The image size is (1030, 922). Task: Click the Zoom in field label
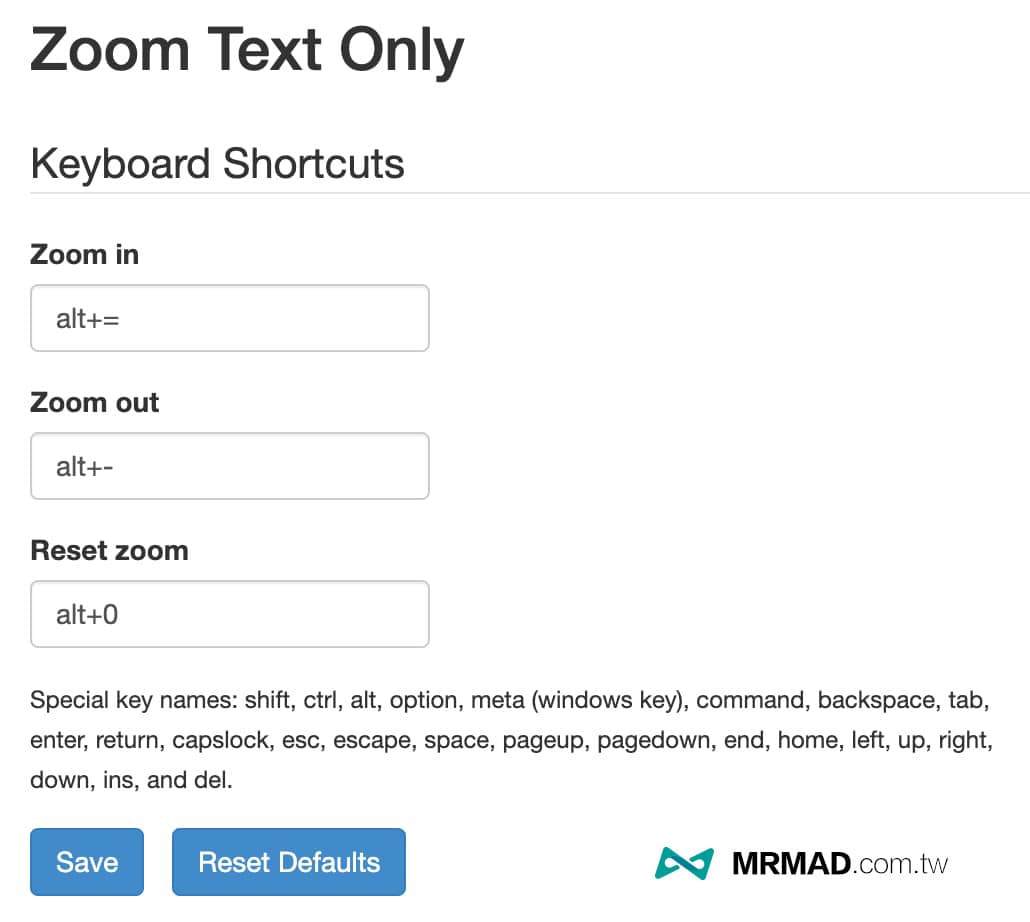85,255
